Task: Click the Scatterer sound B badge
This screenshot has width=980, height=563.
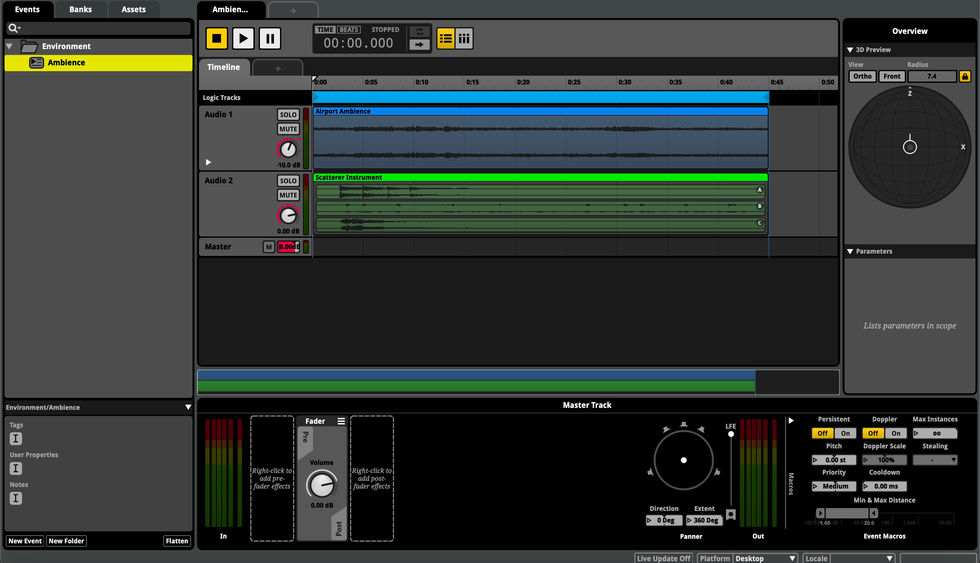Action: click(x=760, y=206)
